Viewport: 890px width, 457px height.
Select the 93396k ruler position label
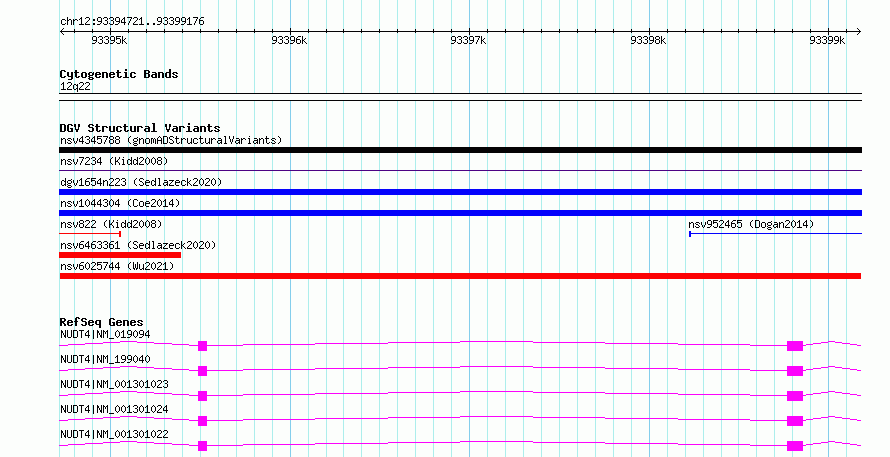289,40
